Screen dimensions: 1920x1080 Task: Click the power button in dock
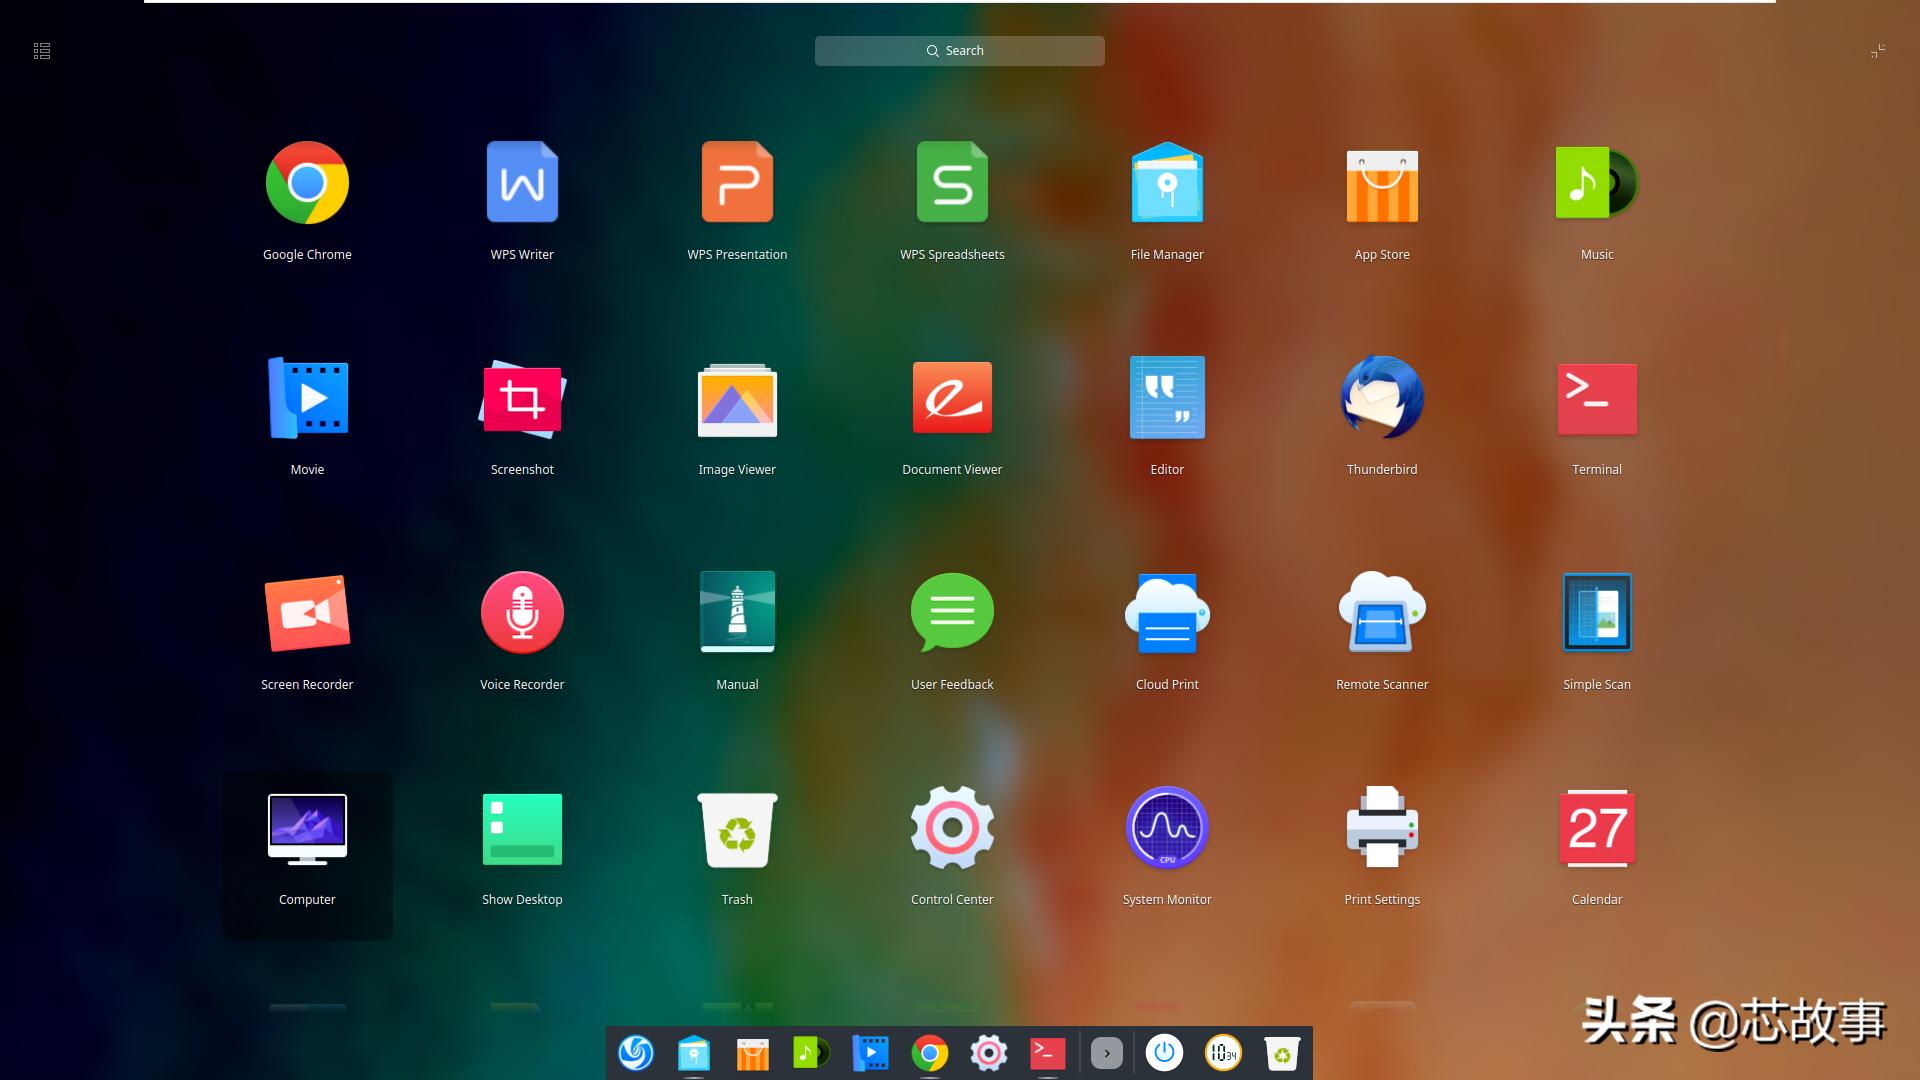(1164, 1053)
